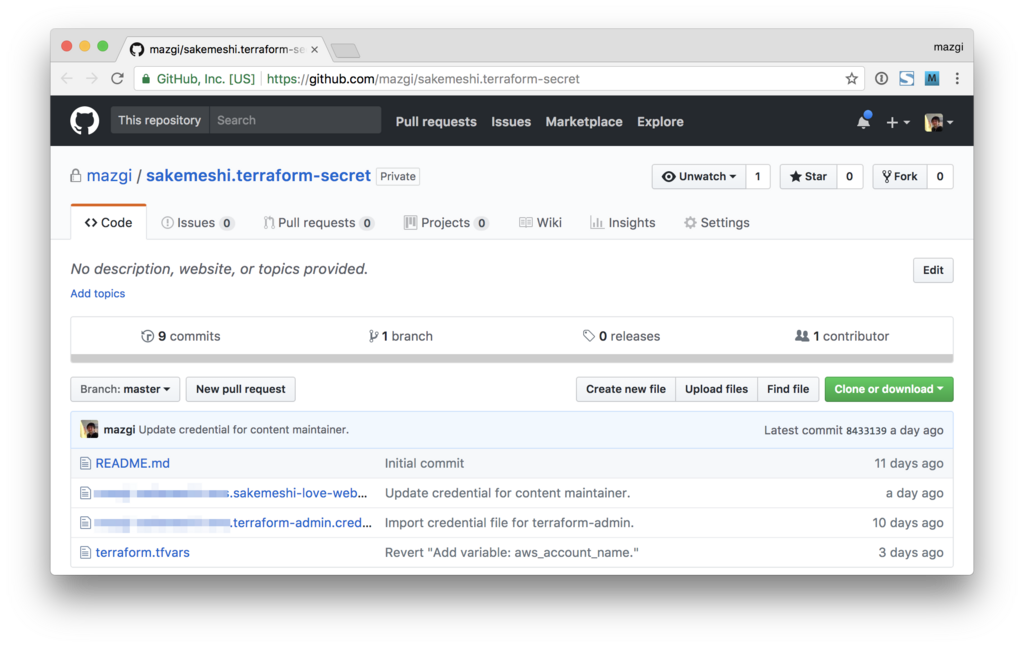Click Pull requests in top navigation
Viewport: 1024px width, 647px height.
pos(436,121)
